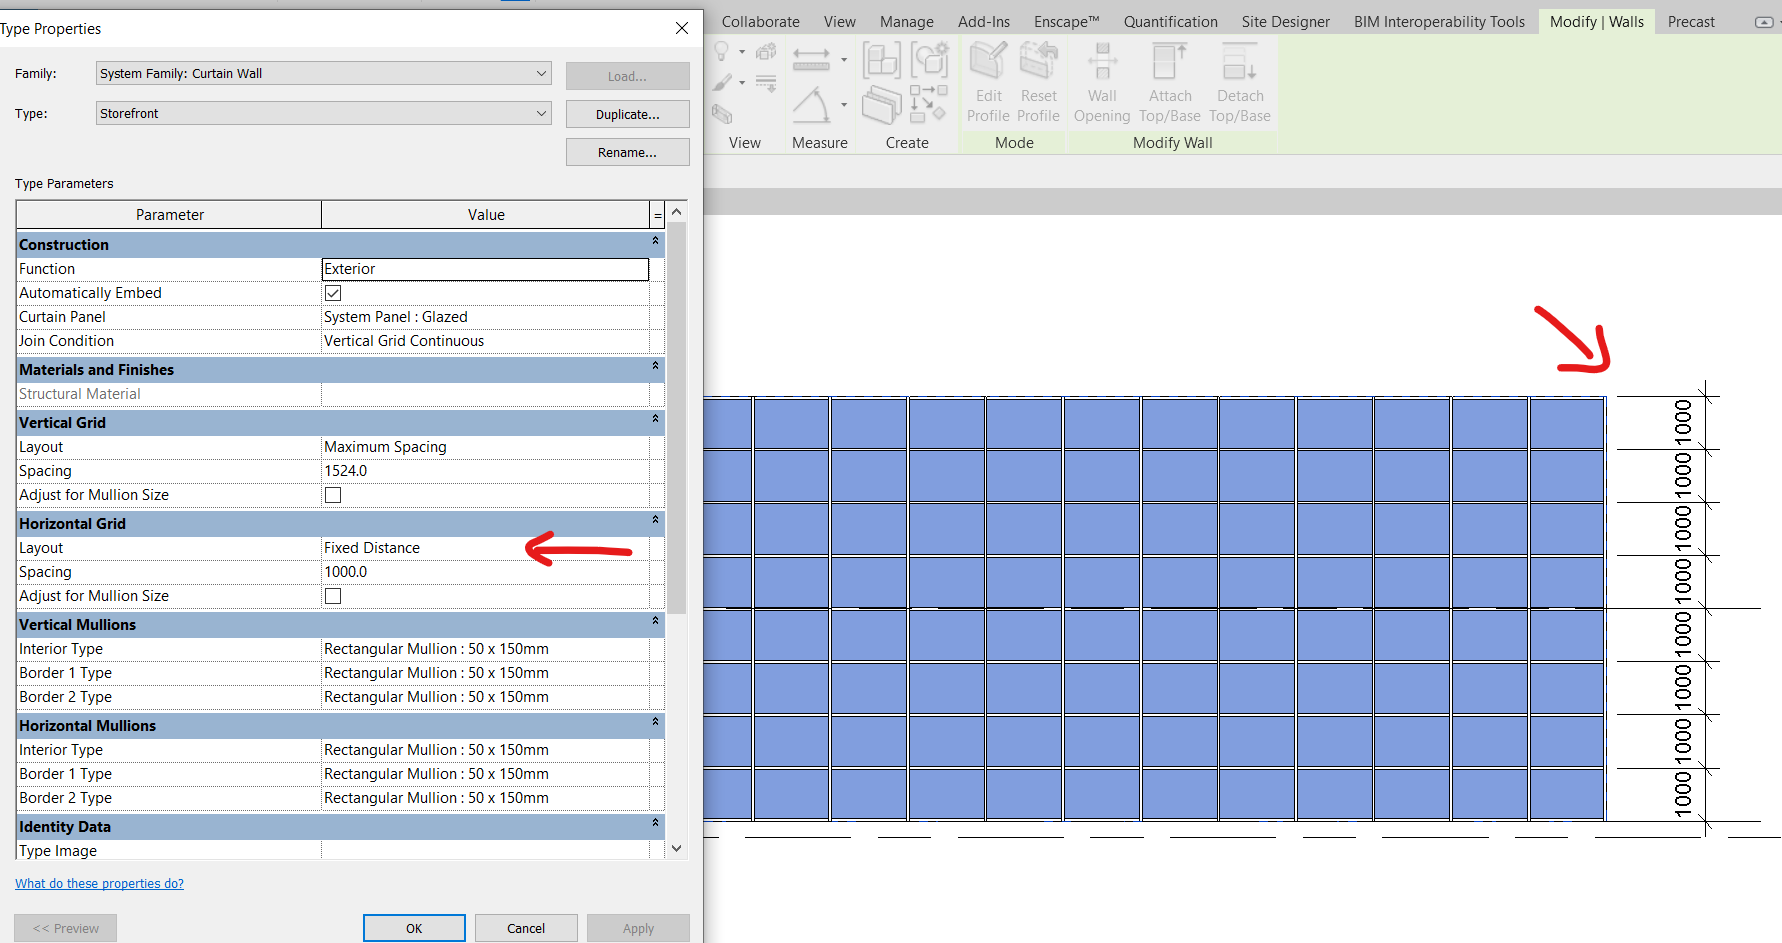Switch to the Manage ribbon tab
1782x943 pixels.
click(907, 22)
